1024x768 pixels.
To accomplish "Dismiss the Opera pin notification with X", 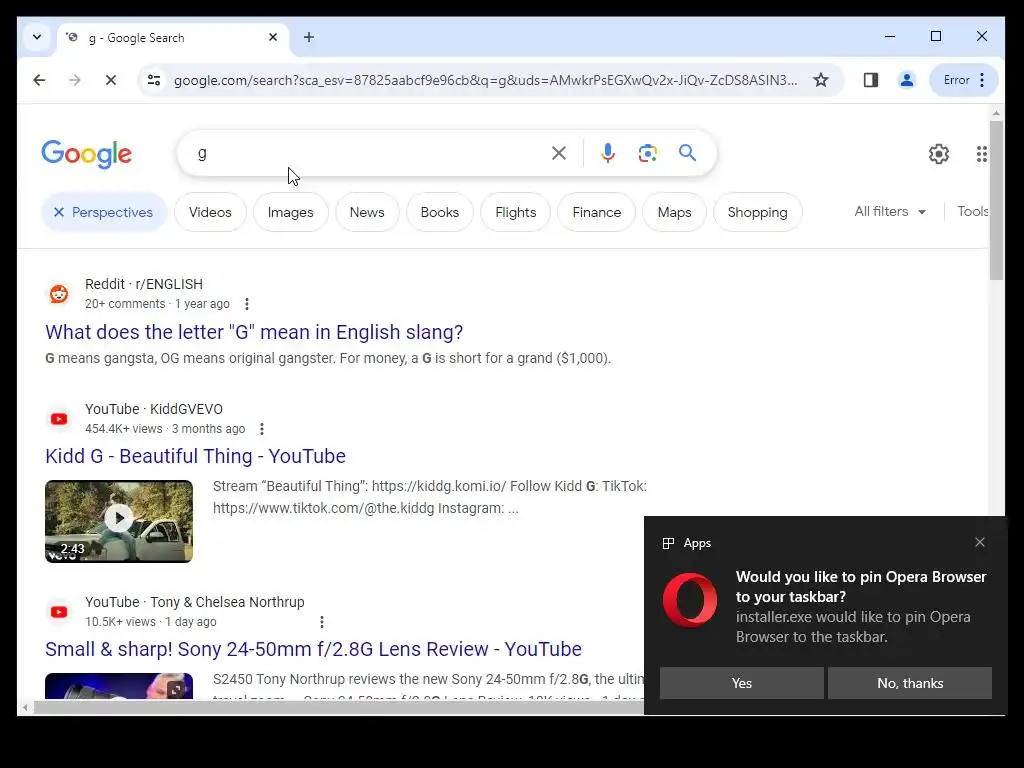I will (x=980, y=542).
